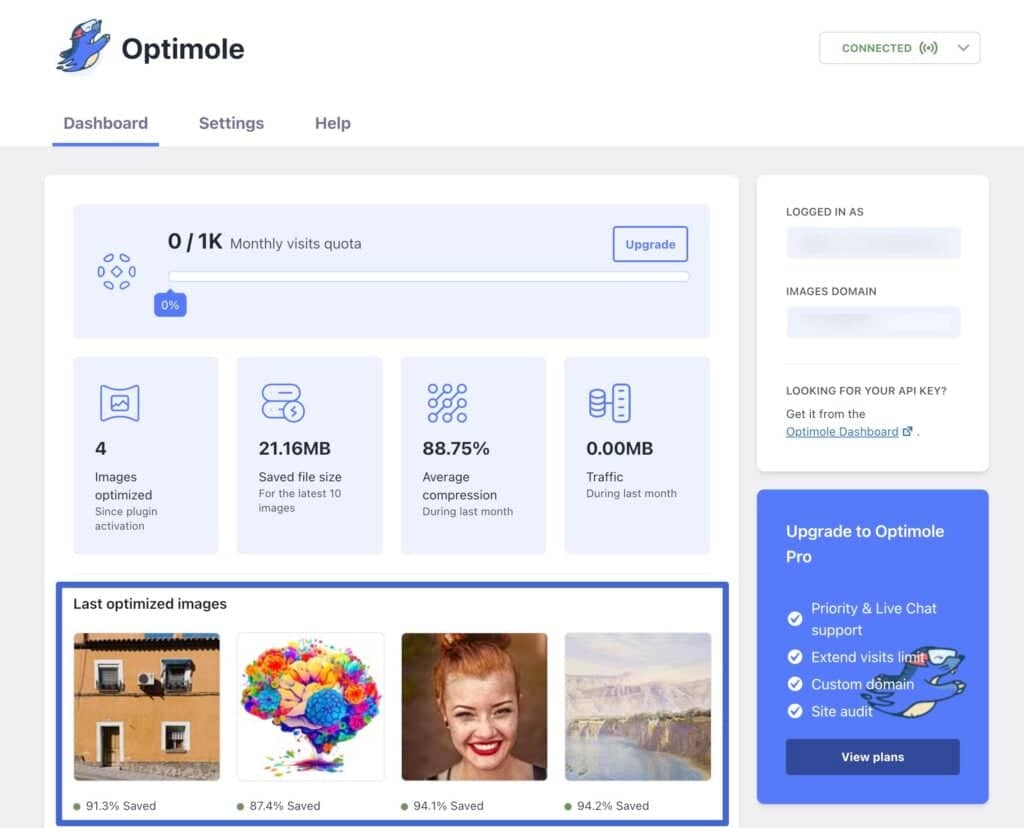Click the Upgrade button

[650, 244]
